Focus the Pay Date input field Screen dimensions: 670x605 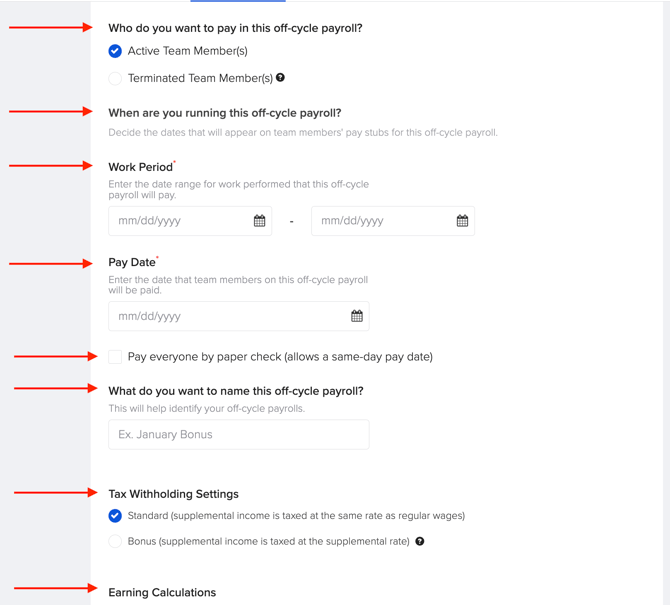[x=239, y=316]
